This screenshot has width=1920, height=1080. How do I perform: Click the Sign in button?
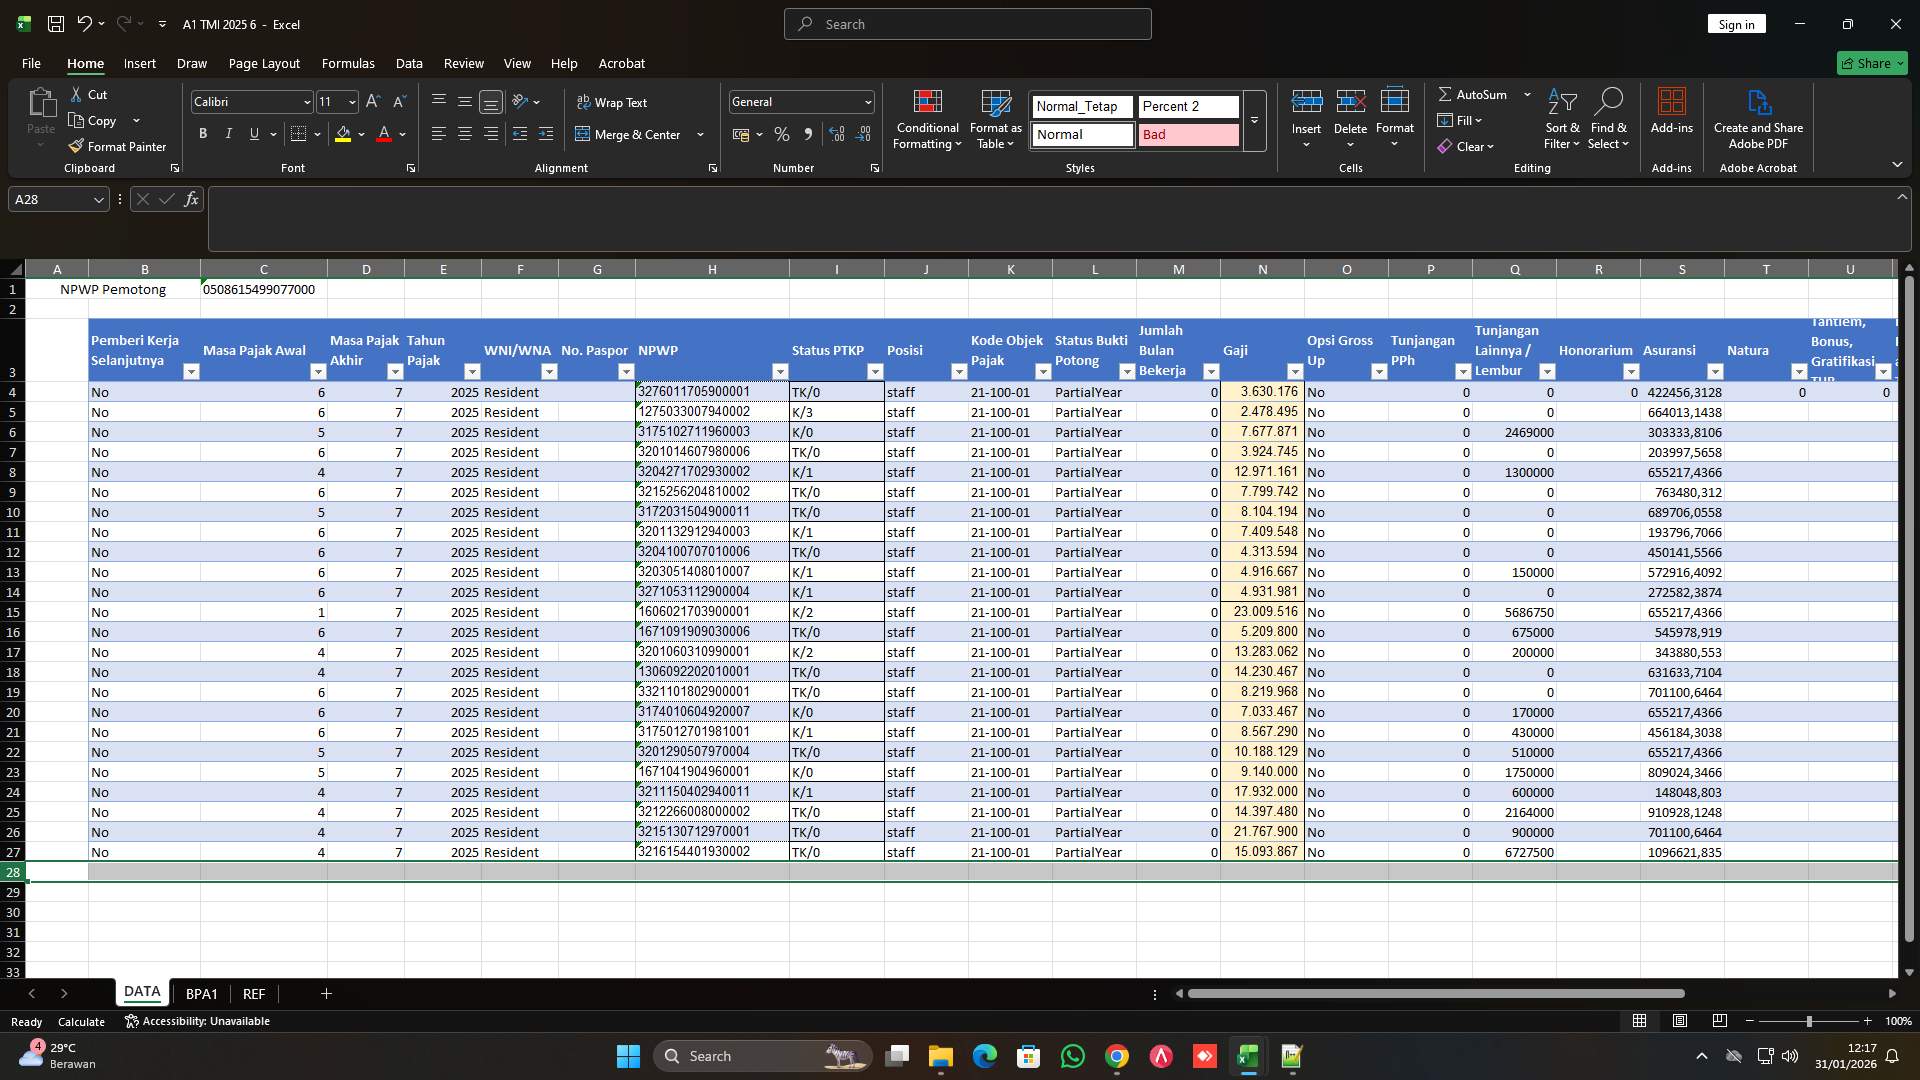pyautogui.click(x=1736, y=23)
